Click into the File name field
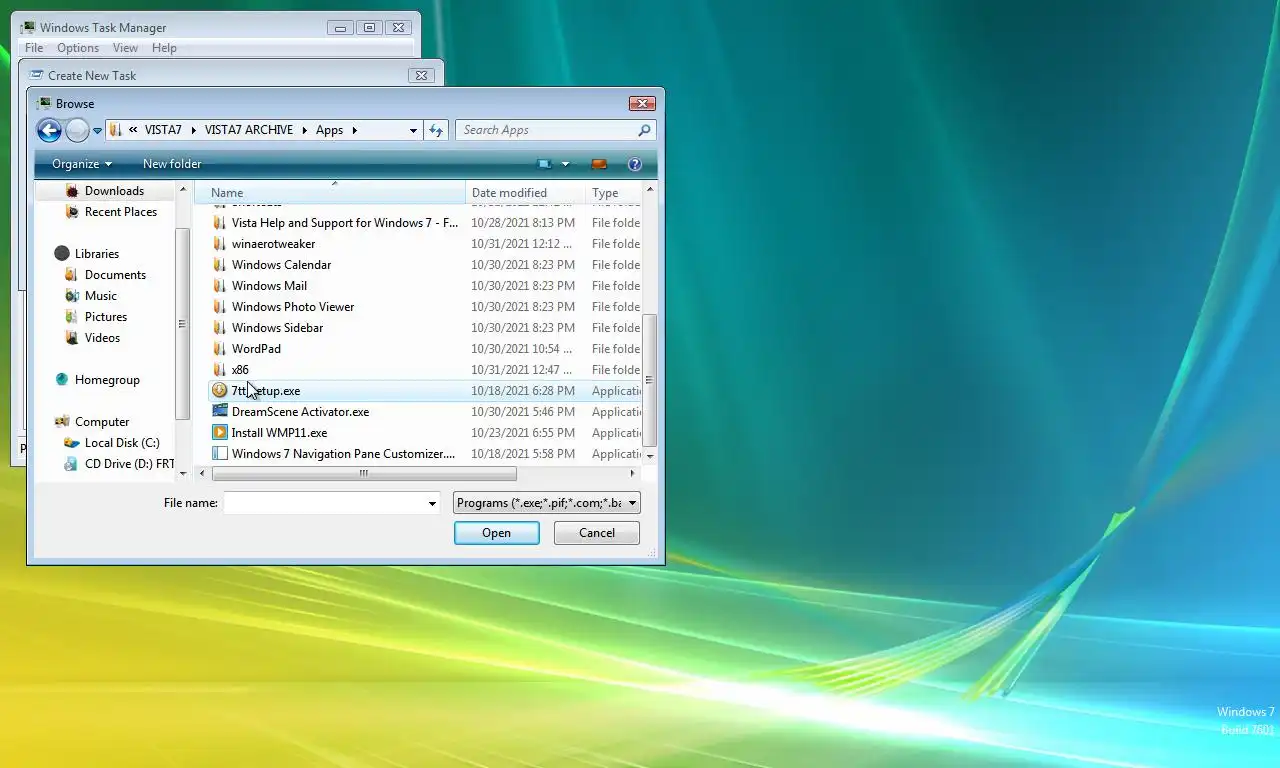 coord(324,503)
